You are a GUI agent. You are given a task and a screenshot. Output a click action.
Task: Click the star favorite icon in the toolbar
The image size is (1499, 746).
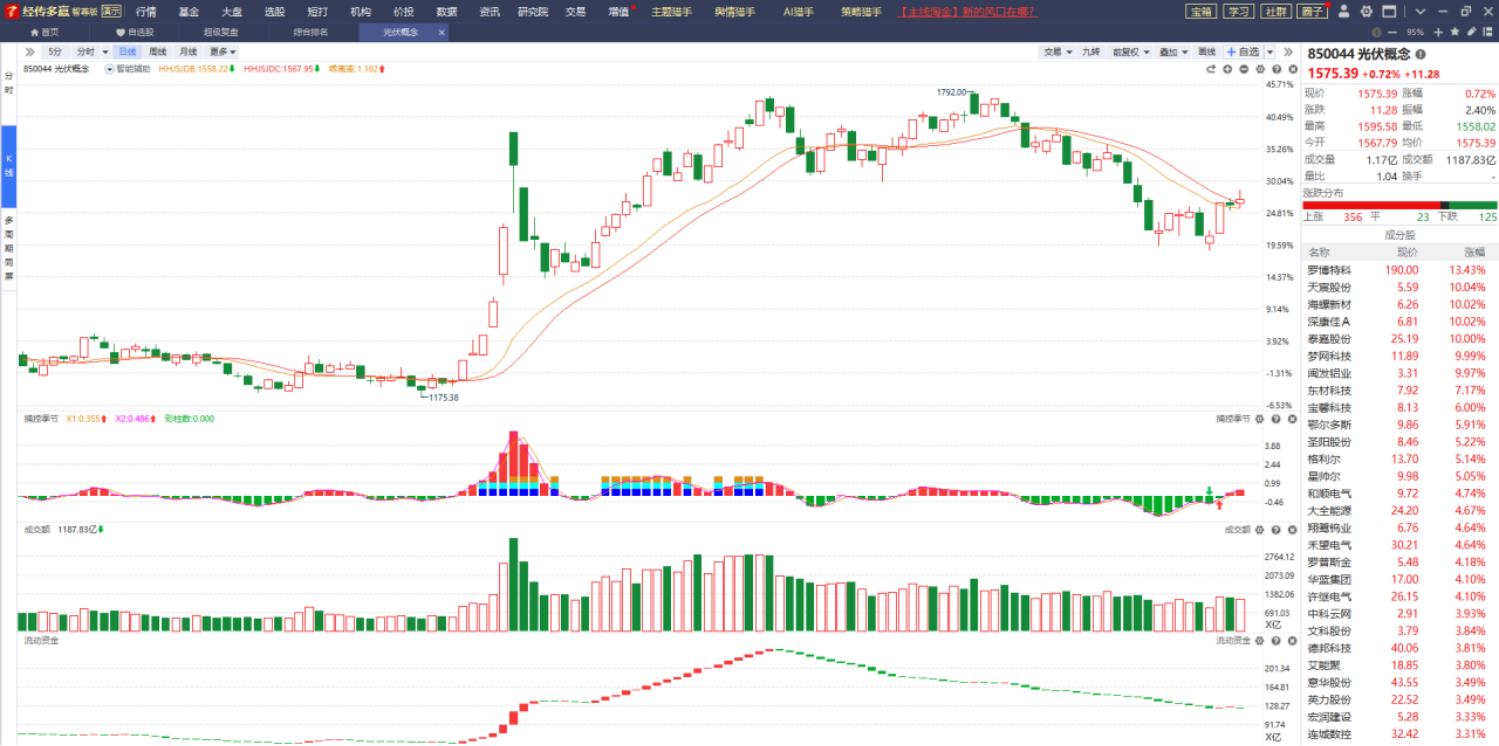[1455, 32]
